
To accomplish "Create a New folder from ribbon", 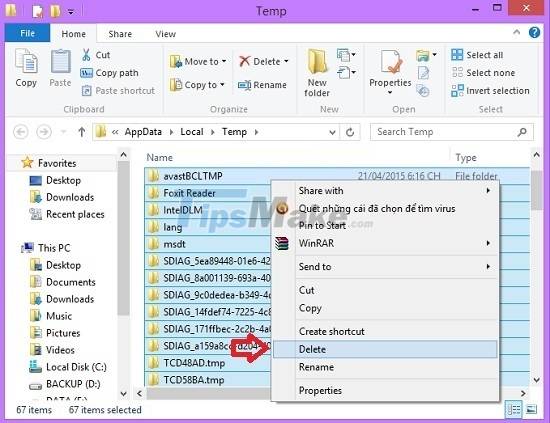I will [317, 73].
